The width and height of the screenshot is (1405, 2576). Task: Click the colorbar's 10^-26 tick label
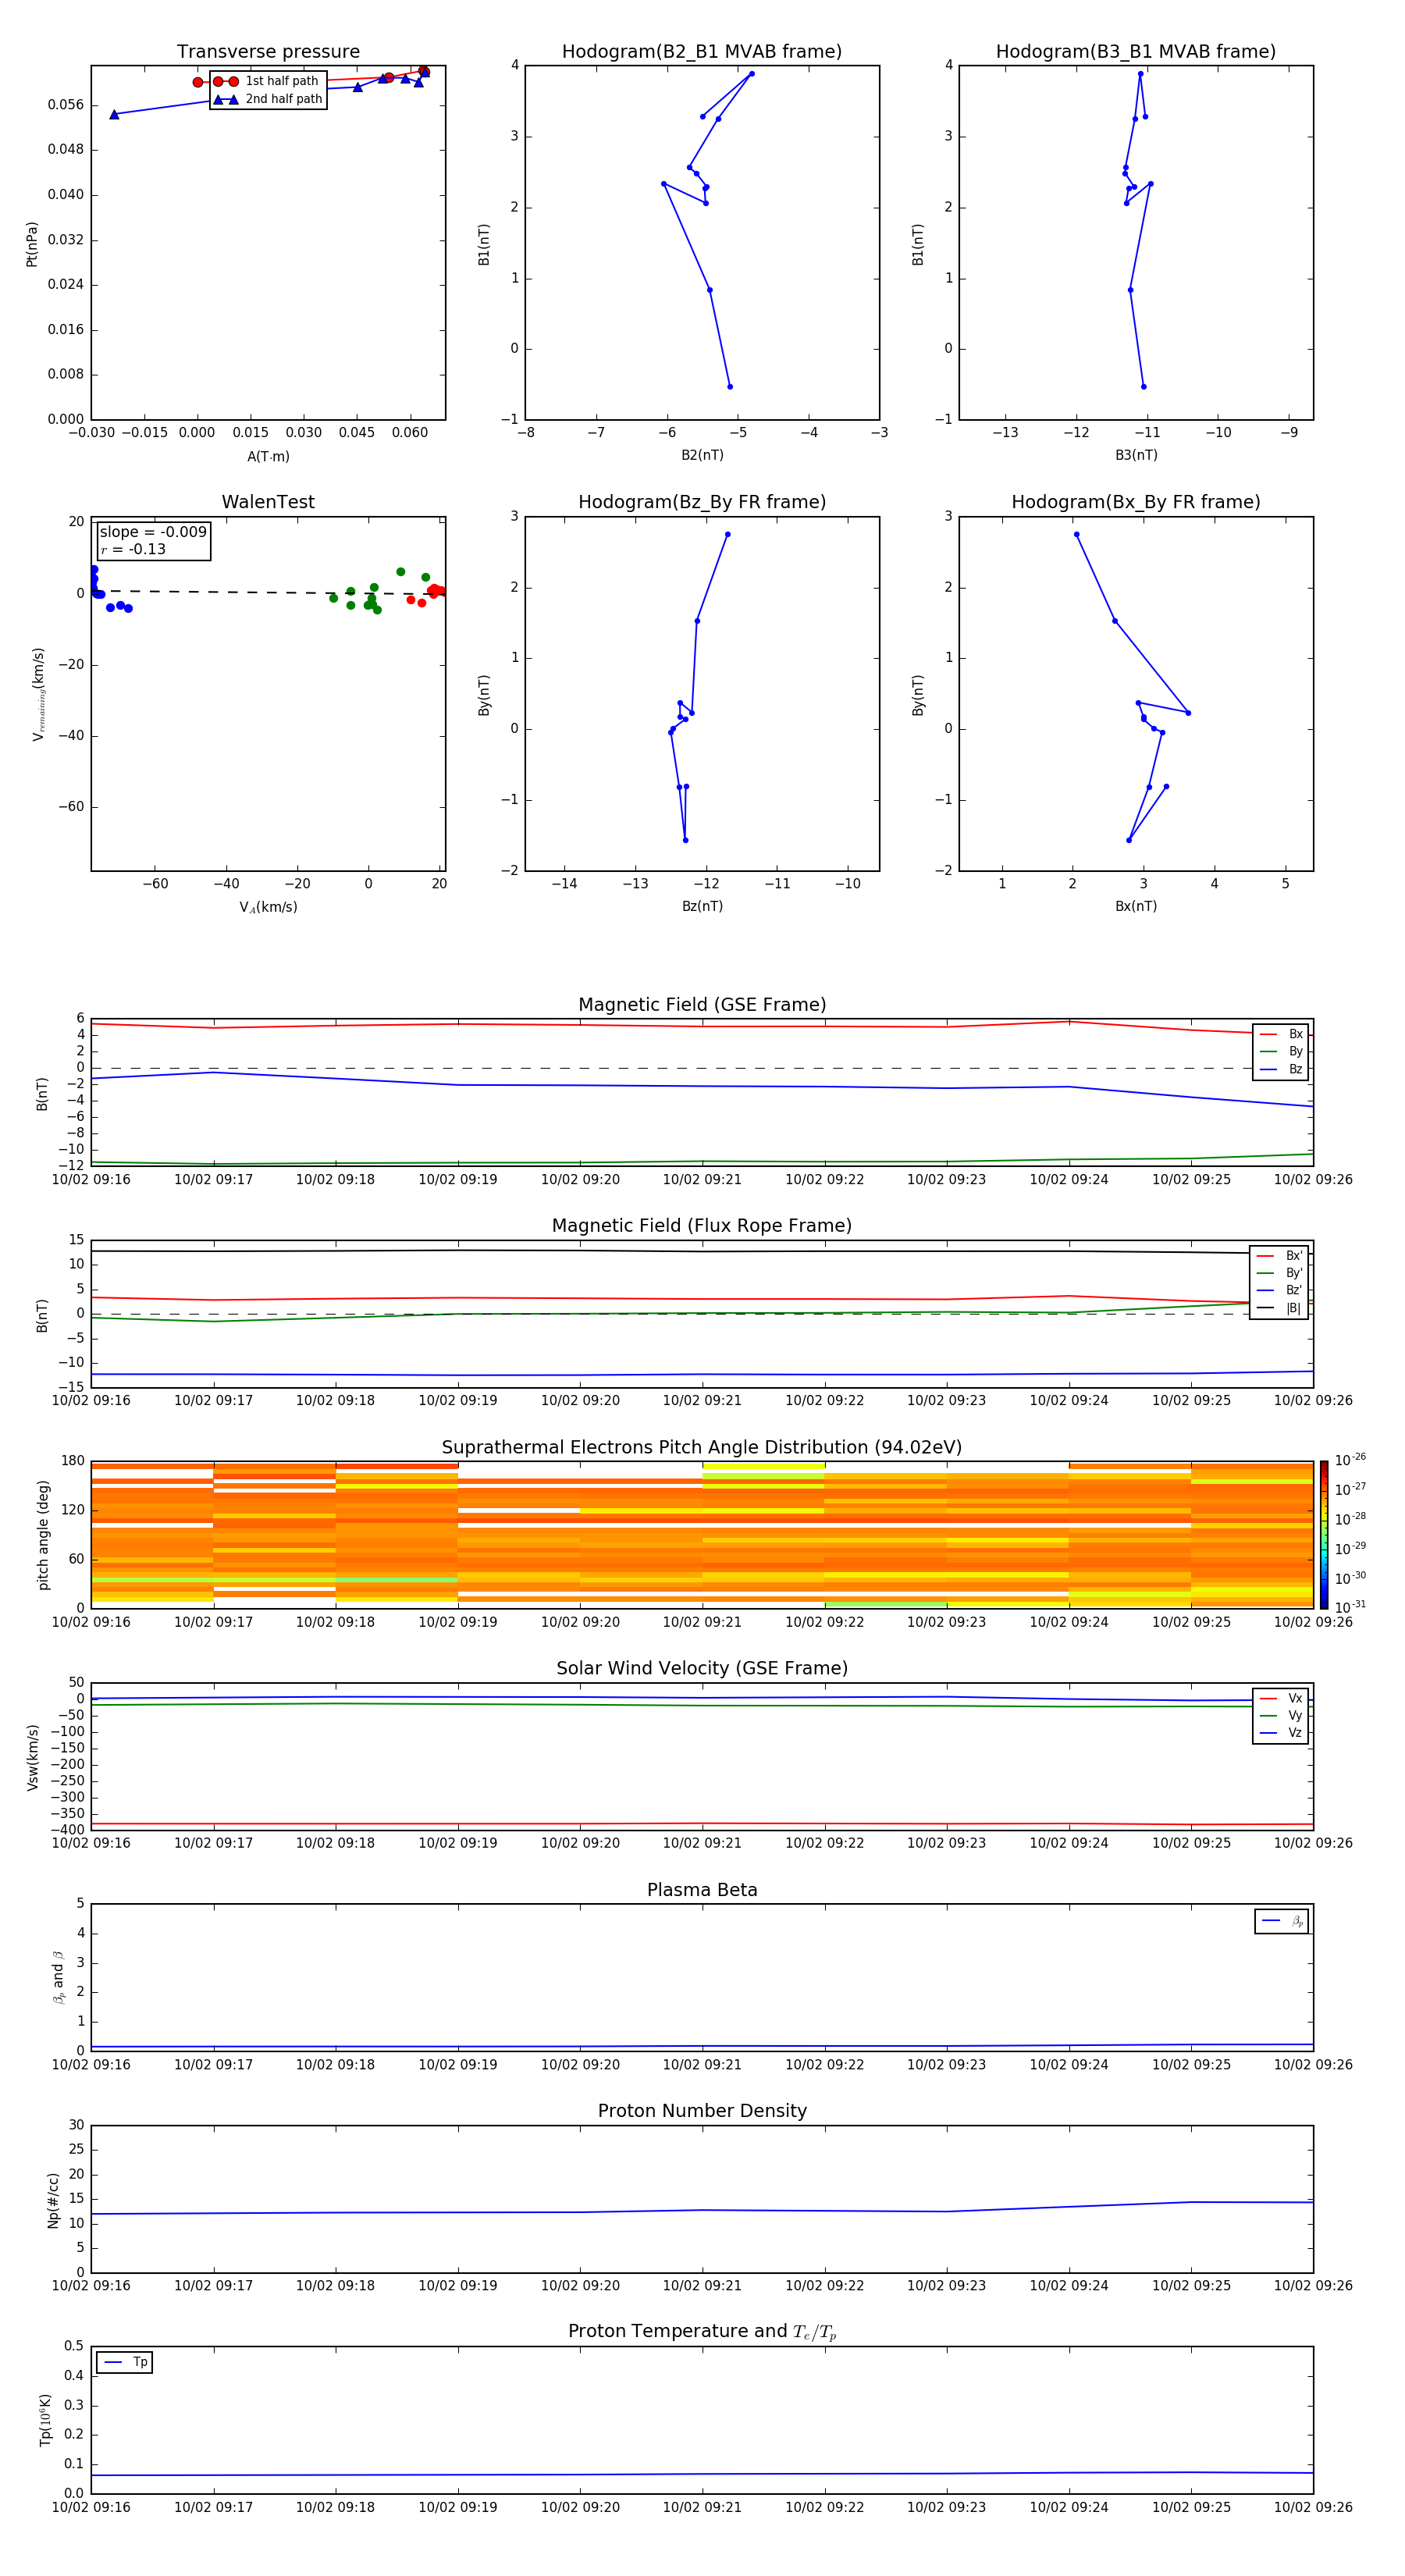point(1350,1460)
